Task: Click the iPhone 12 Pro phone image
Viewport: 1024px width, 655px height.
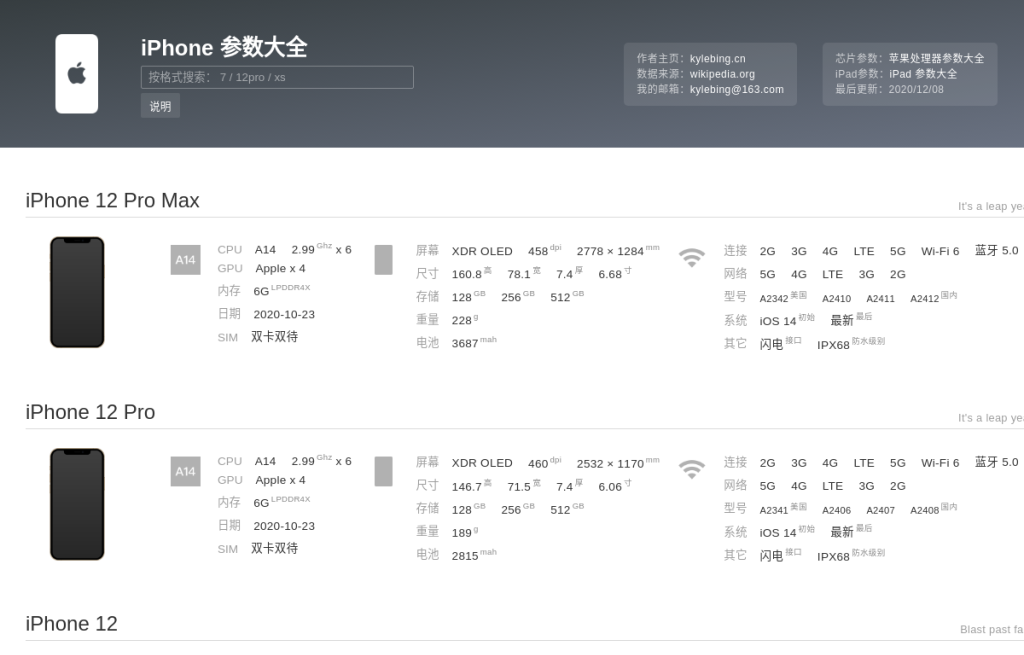Action: [77, 504]
